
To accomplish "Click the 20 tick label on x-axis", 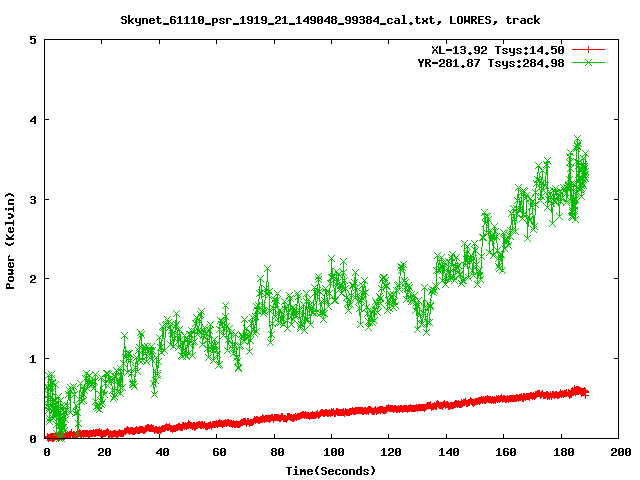I will [x=104, y=453].
